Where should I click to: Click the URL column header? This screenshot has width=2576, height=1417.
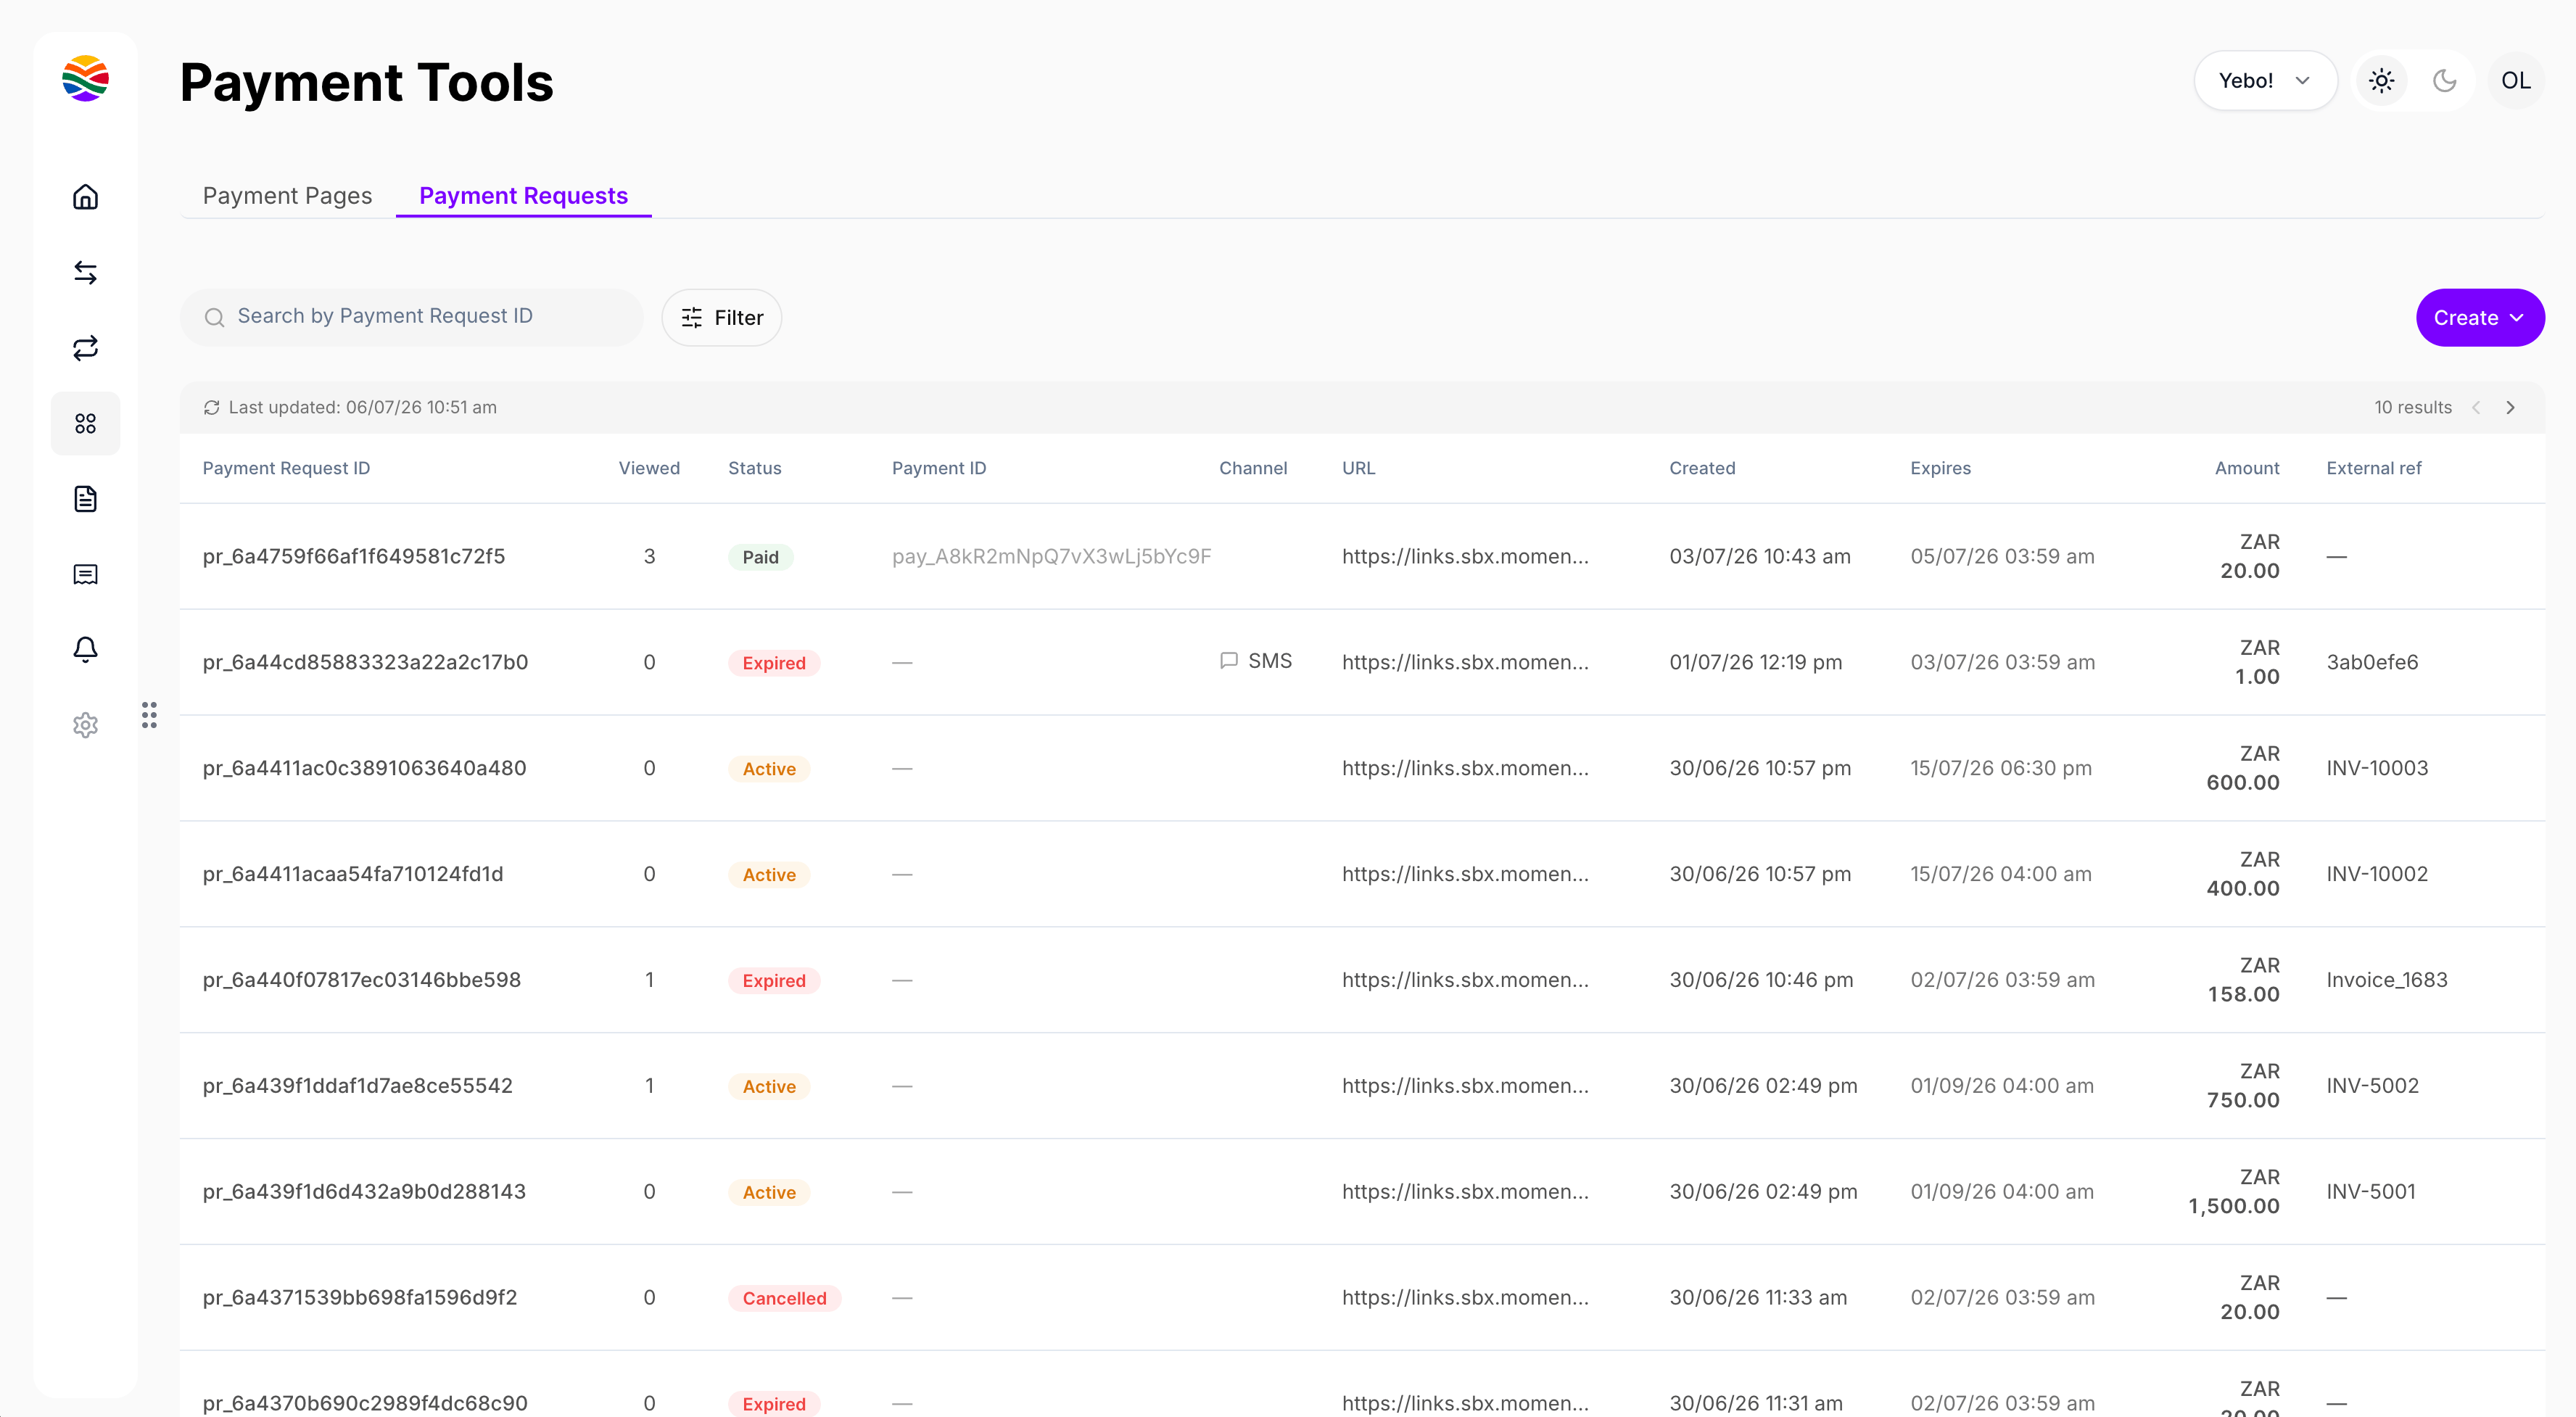pos(1358,468)
